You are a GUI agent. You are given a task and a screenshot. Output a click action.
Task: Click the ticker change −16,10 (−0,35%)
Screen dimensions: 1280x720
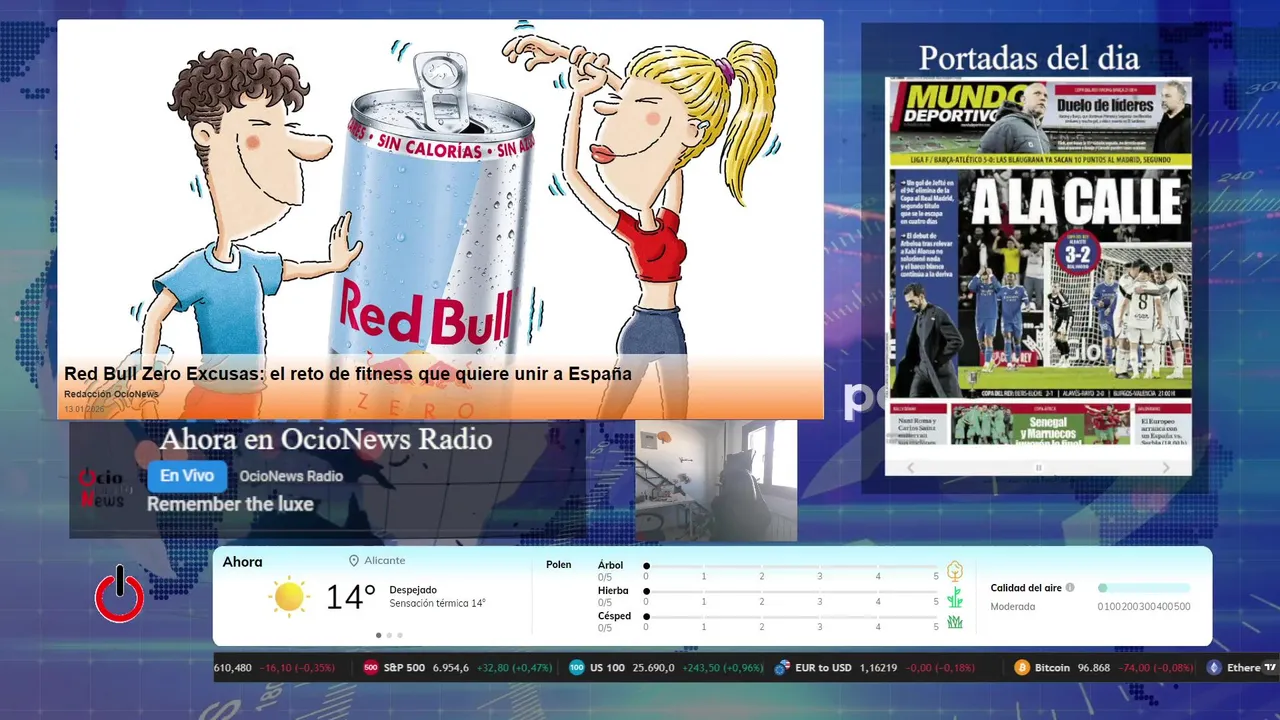296,668
